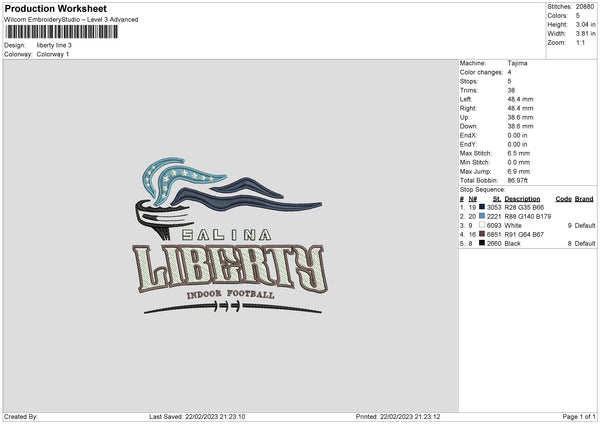Click the Brand column header
Image resolution: width=600 pixels, height=424 pixels.
(584, 199)
